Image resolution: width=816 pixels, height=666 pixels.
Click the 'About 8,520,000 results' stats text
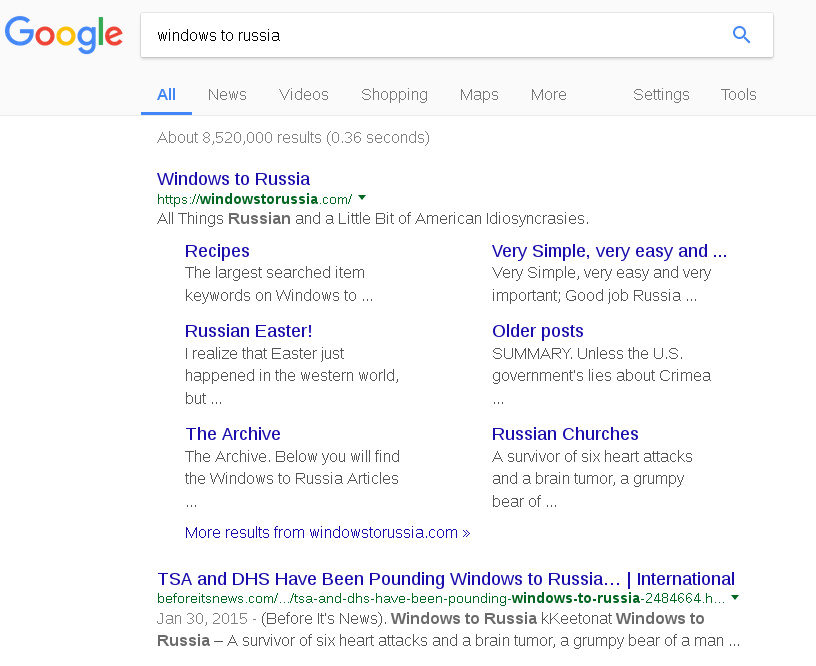point(294,137)
